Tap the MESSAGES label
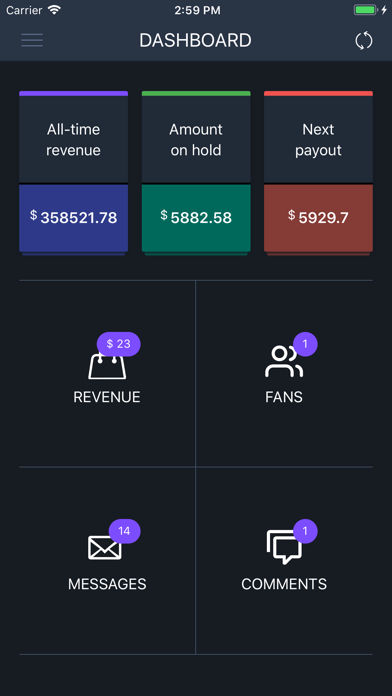The width and height of the screenshot is (392, 696). pos(107,584)
